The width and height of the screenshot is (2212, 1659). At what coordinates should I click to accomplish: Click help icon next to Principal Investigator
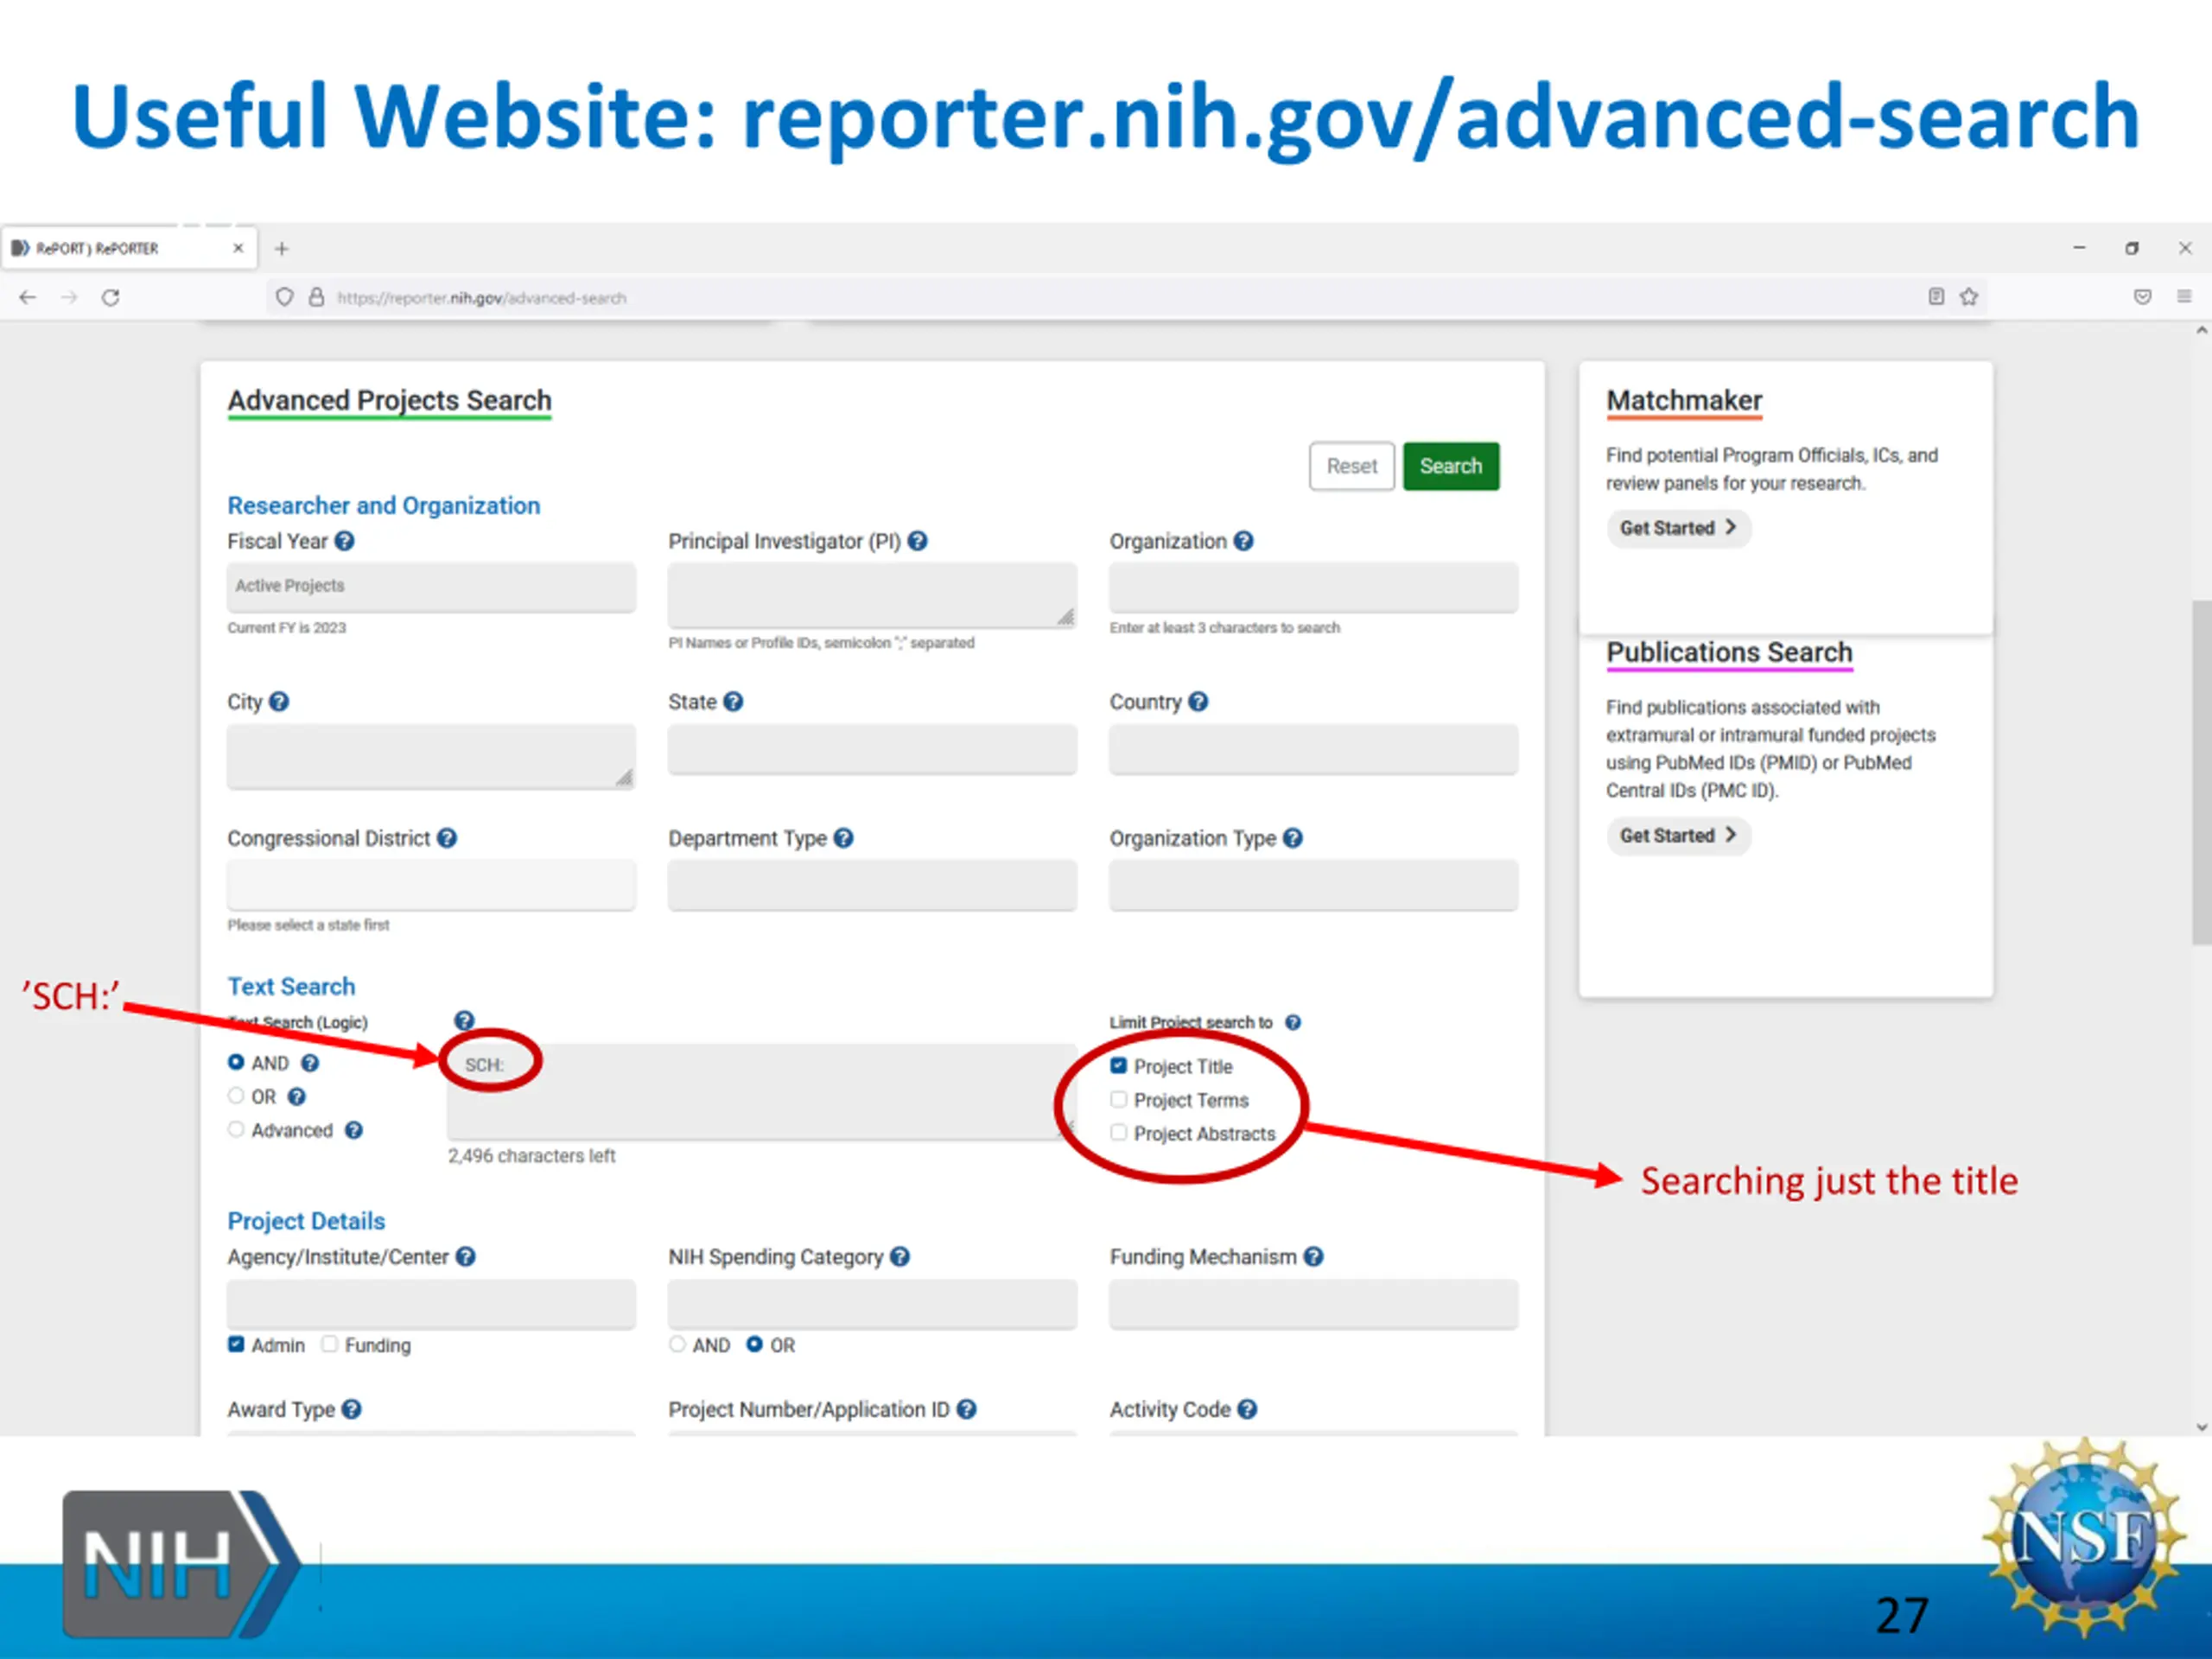tap(917, 541)
